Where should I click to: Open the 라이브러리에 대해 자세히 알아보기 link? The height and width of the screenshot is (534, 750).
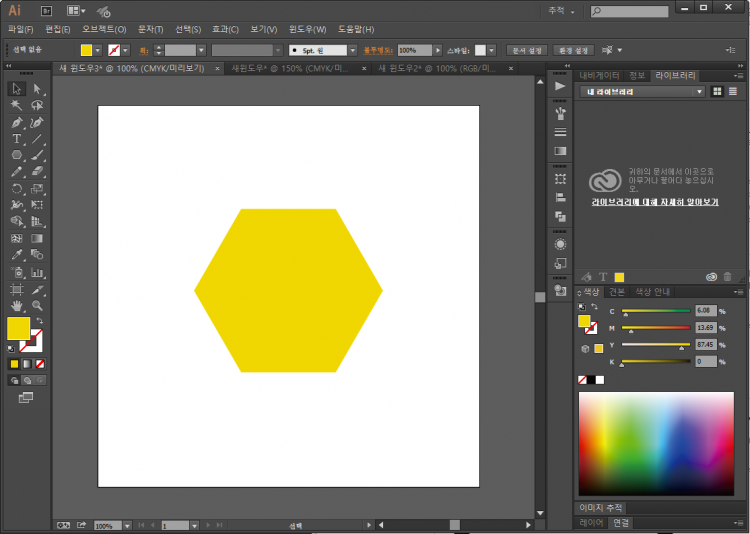point(655,202)
